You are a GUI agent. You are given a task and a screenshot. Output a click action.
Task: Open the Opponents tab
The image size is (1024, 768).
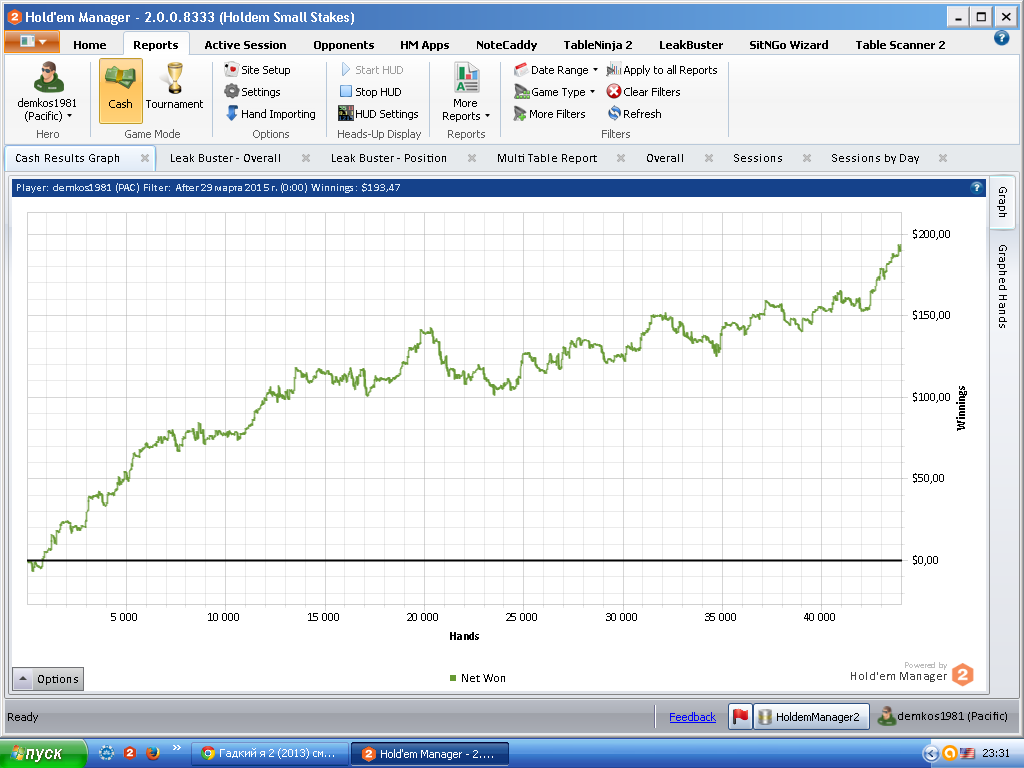344,45
